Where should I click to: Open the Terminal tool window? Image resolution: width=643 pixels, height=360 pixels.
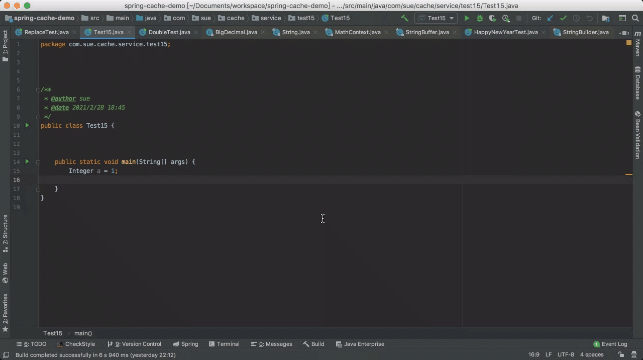[224, 344]
